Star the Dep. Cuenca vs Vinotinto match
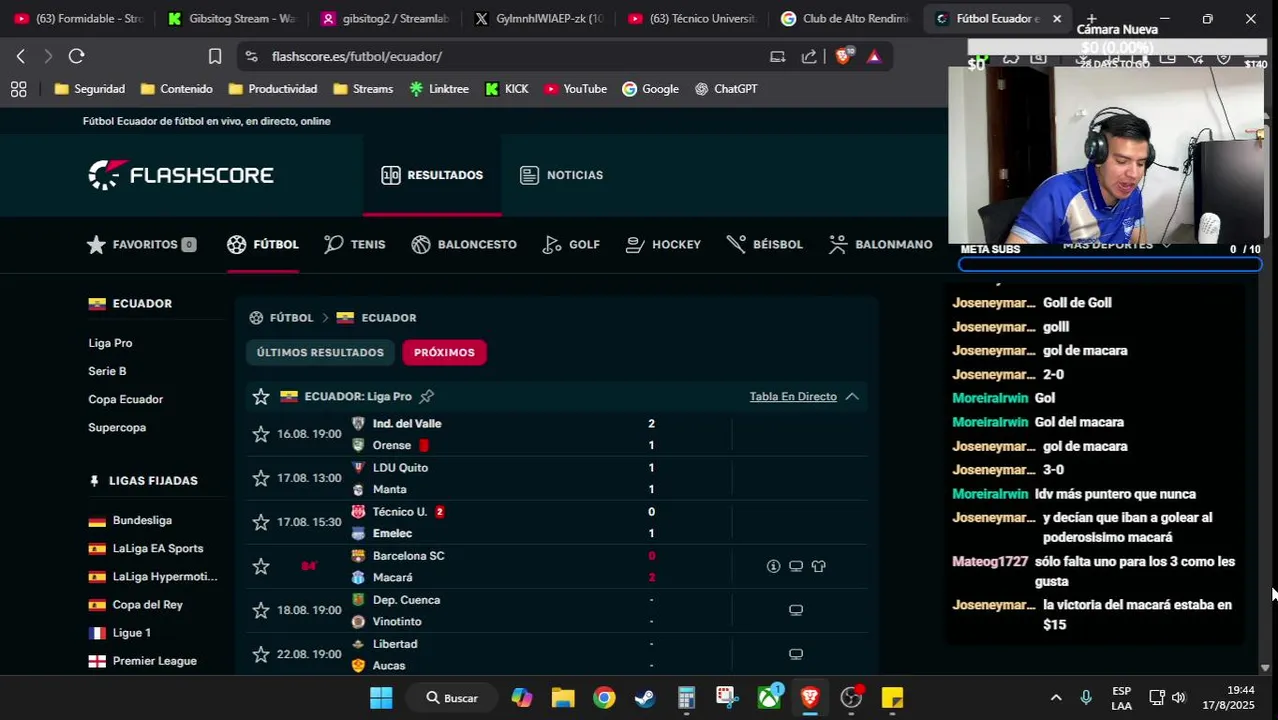1278x720 pixels. point(261,610)
